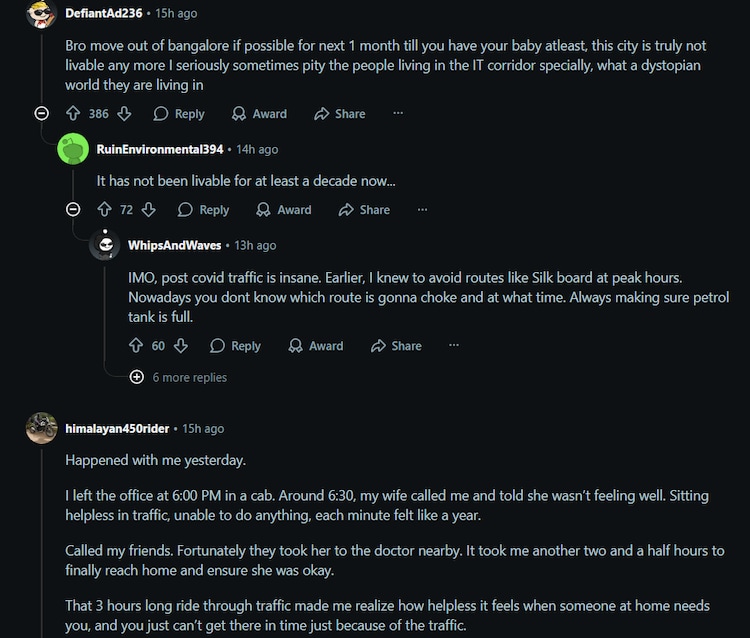
Task: Collapse RuinEnvironmental394's reply thread
Action: tap(73, 210)
